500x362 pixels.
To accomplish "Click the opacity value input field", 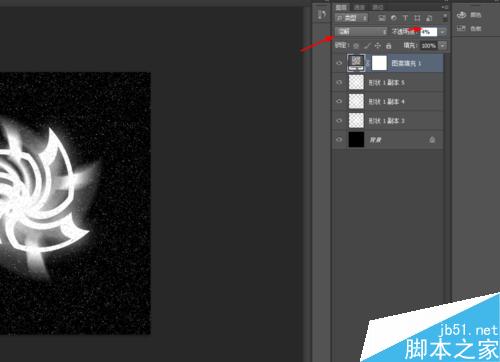I will tap(428, 32).
